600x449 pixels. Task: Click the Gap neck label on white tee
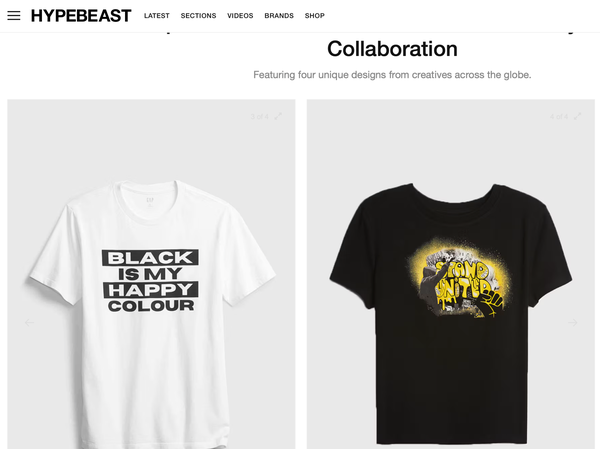pyautogui.click(x=150, y=201)
